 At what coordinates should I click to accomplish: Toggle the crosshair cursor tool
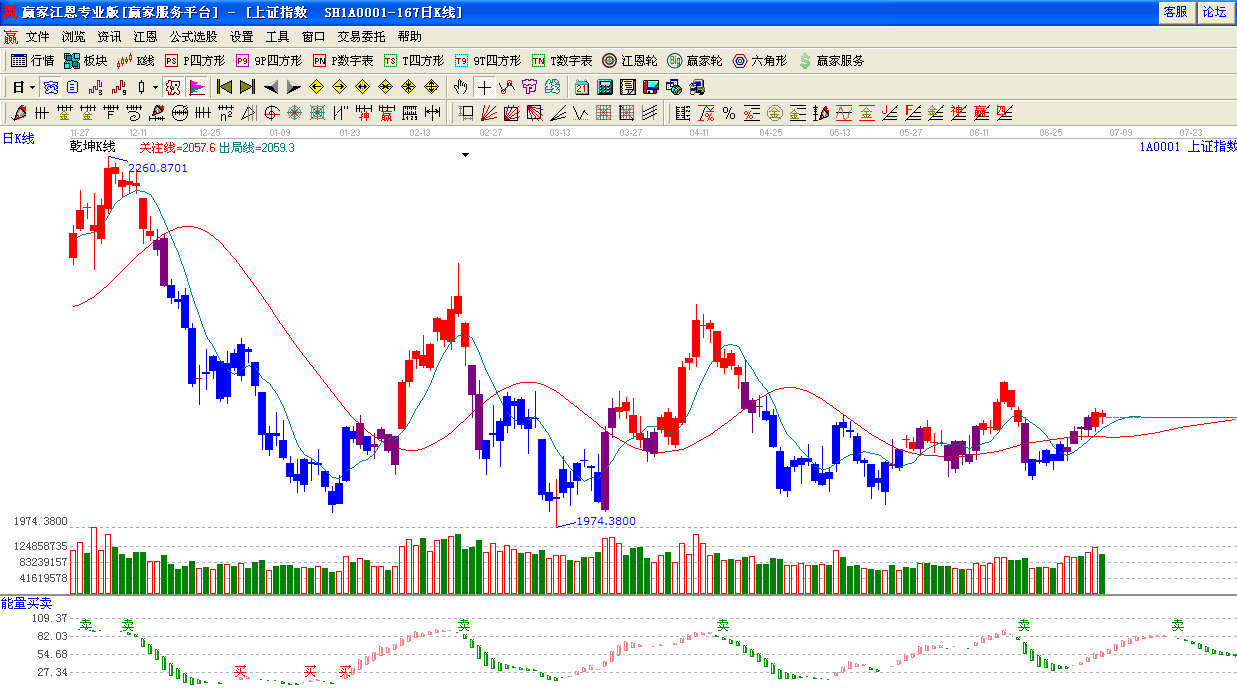[485, 87]
